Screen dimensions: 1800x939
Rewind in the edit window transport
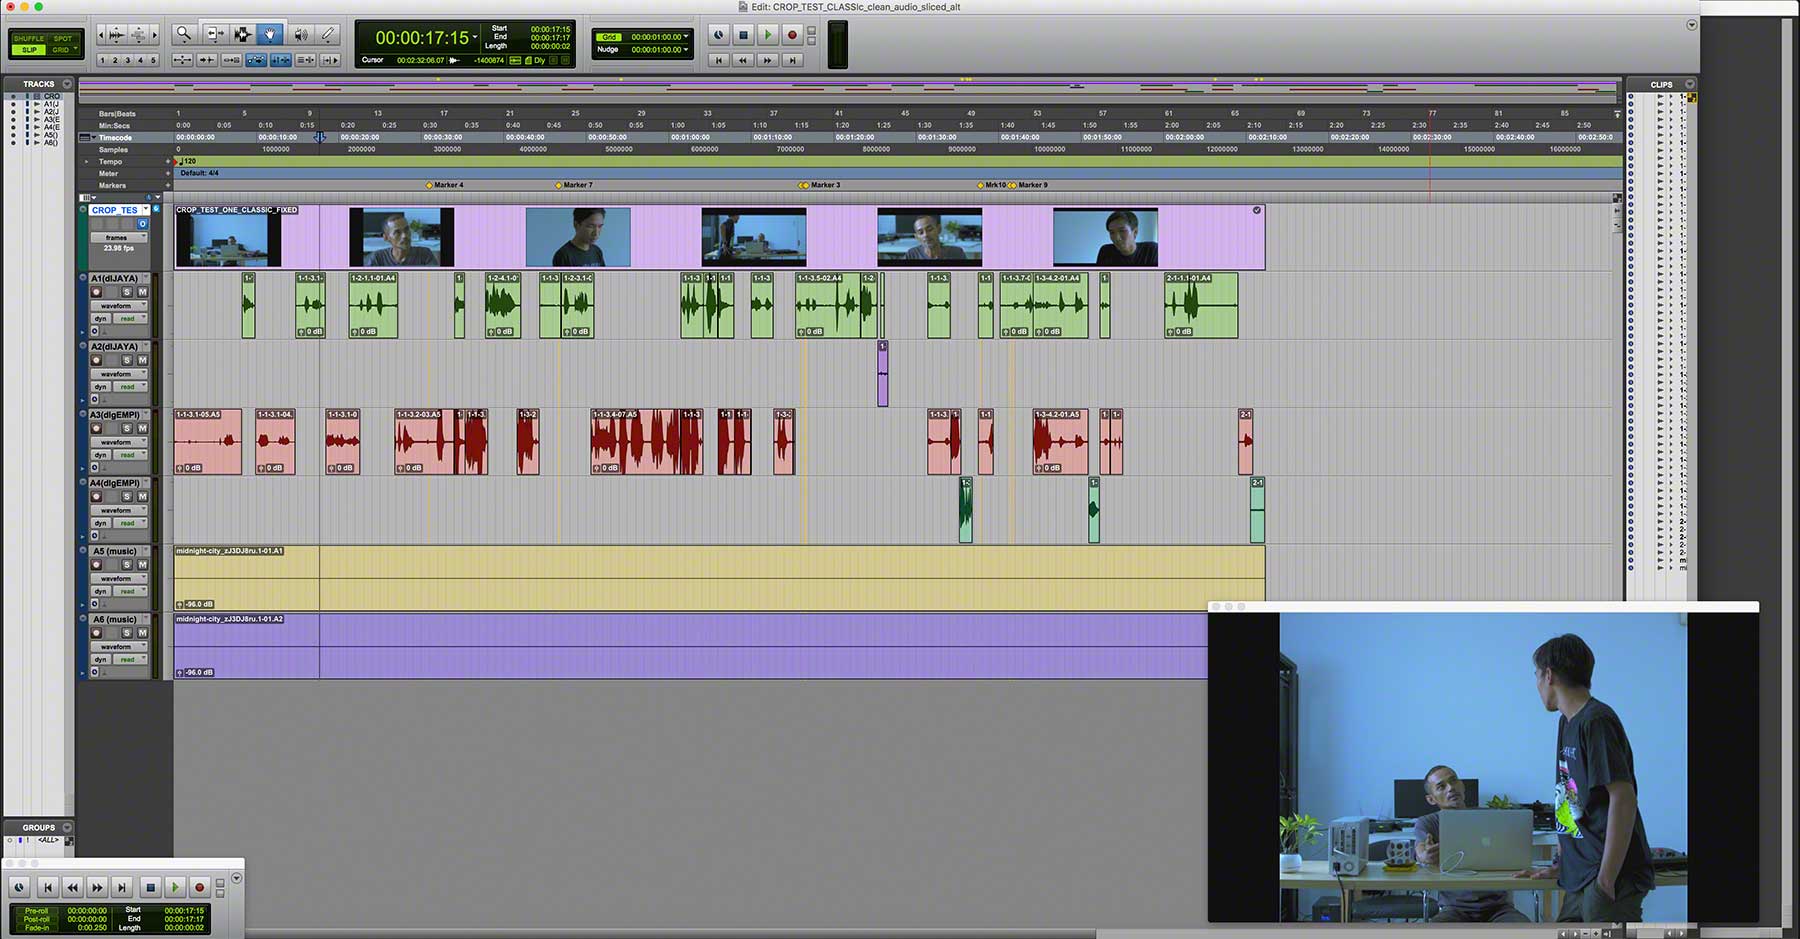(x=743, y=60)
